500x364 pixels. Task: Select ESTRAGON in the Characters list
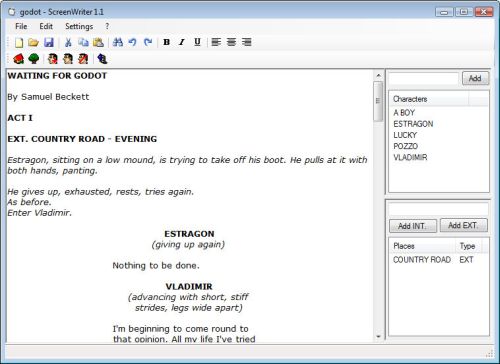click(x=413, y=124)
